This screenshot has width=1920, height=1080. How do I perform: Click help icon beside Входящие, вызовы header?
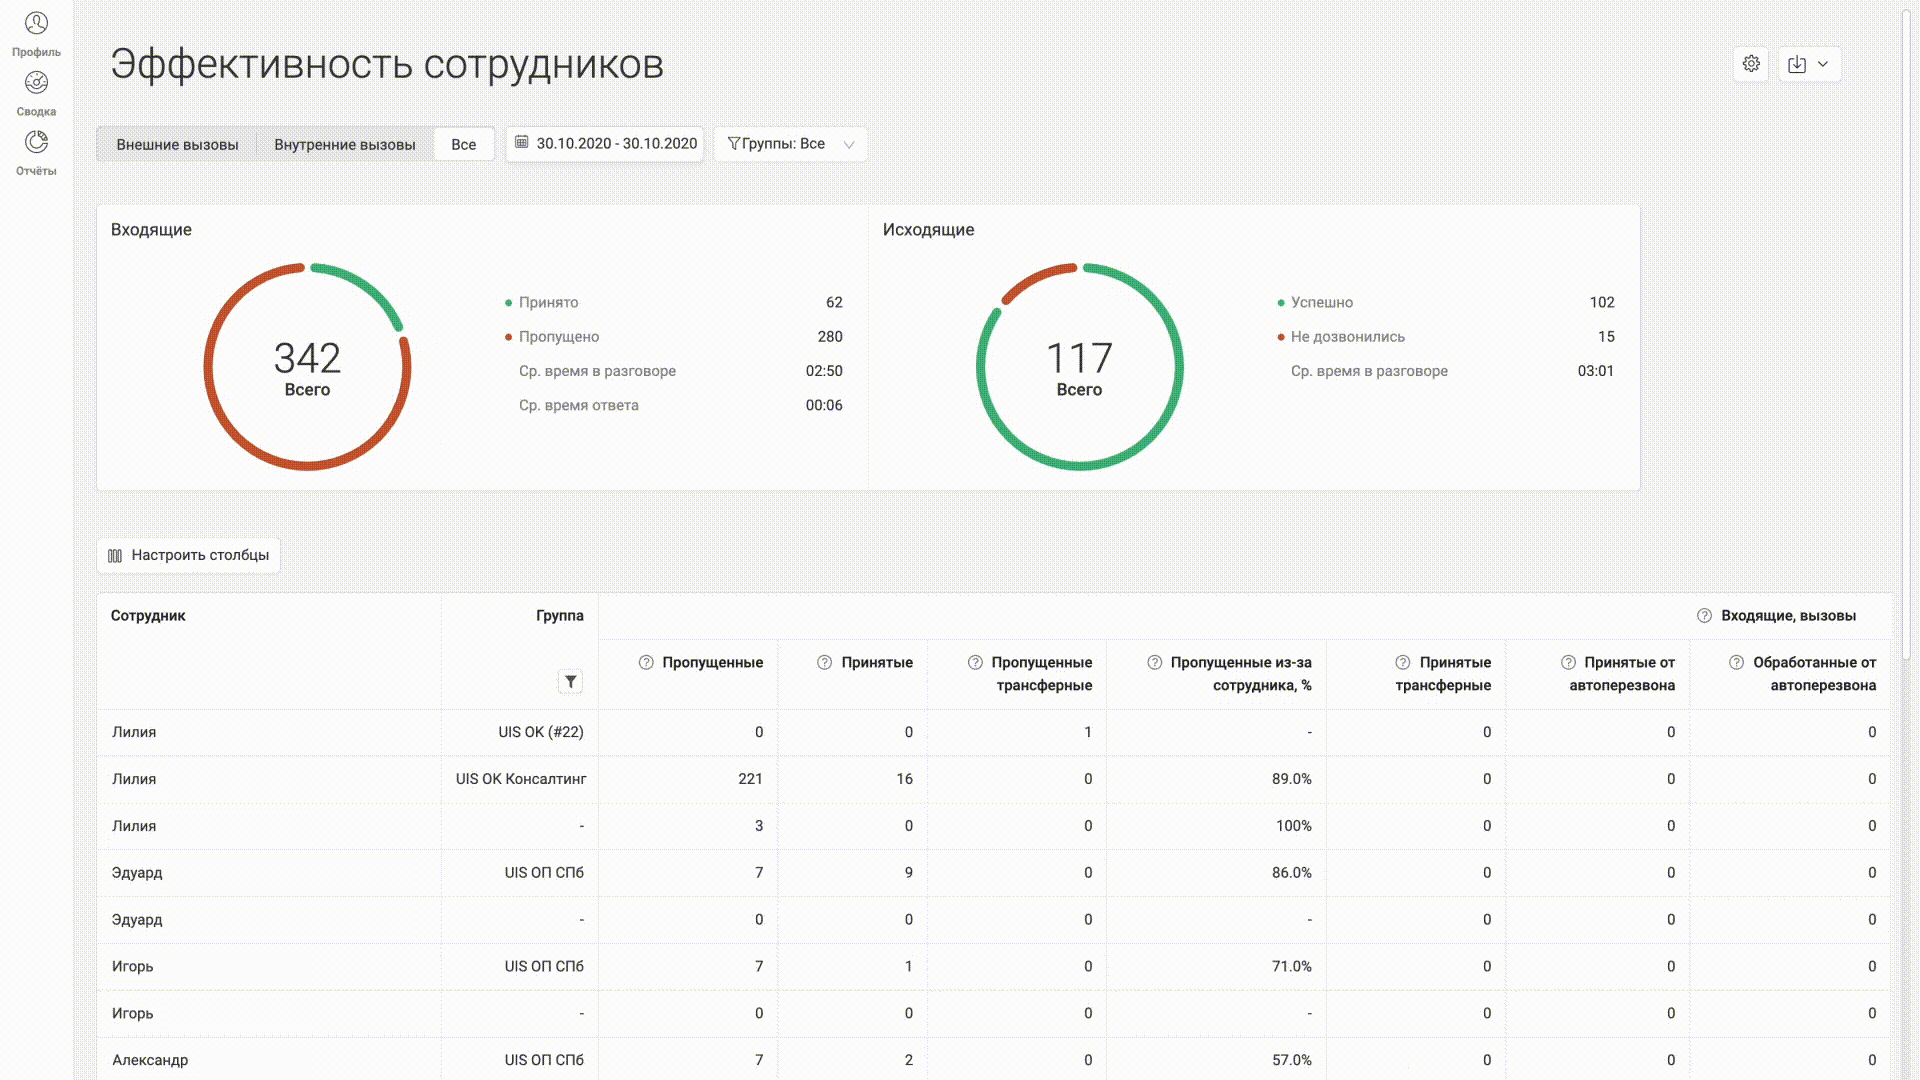tap(1704, 616)
